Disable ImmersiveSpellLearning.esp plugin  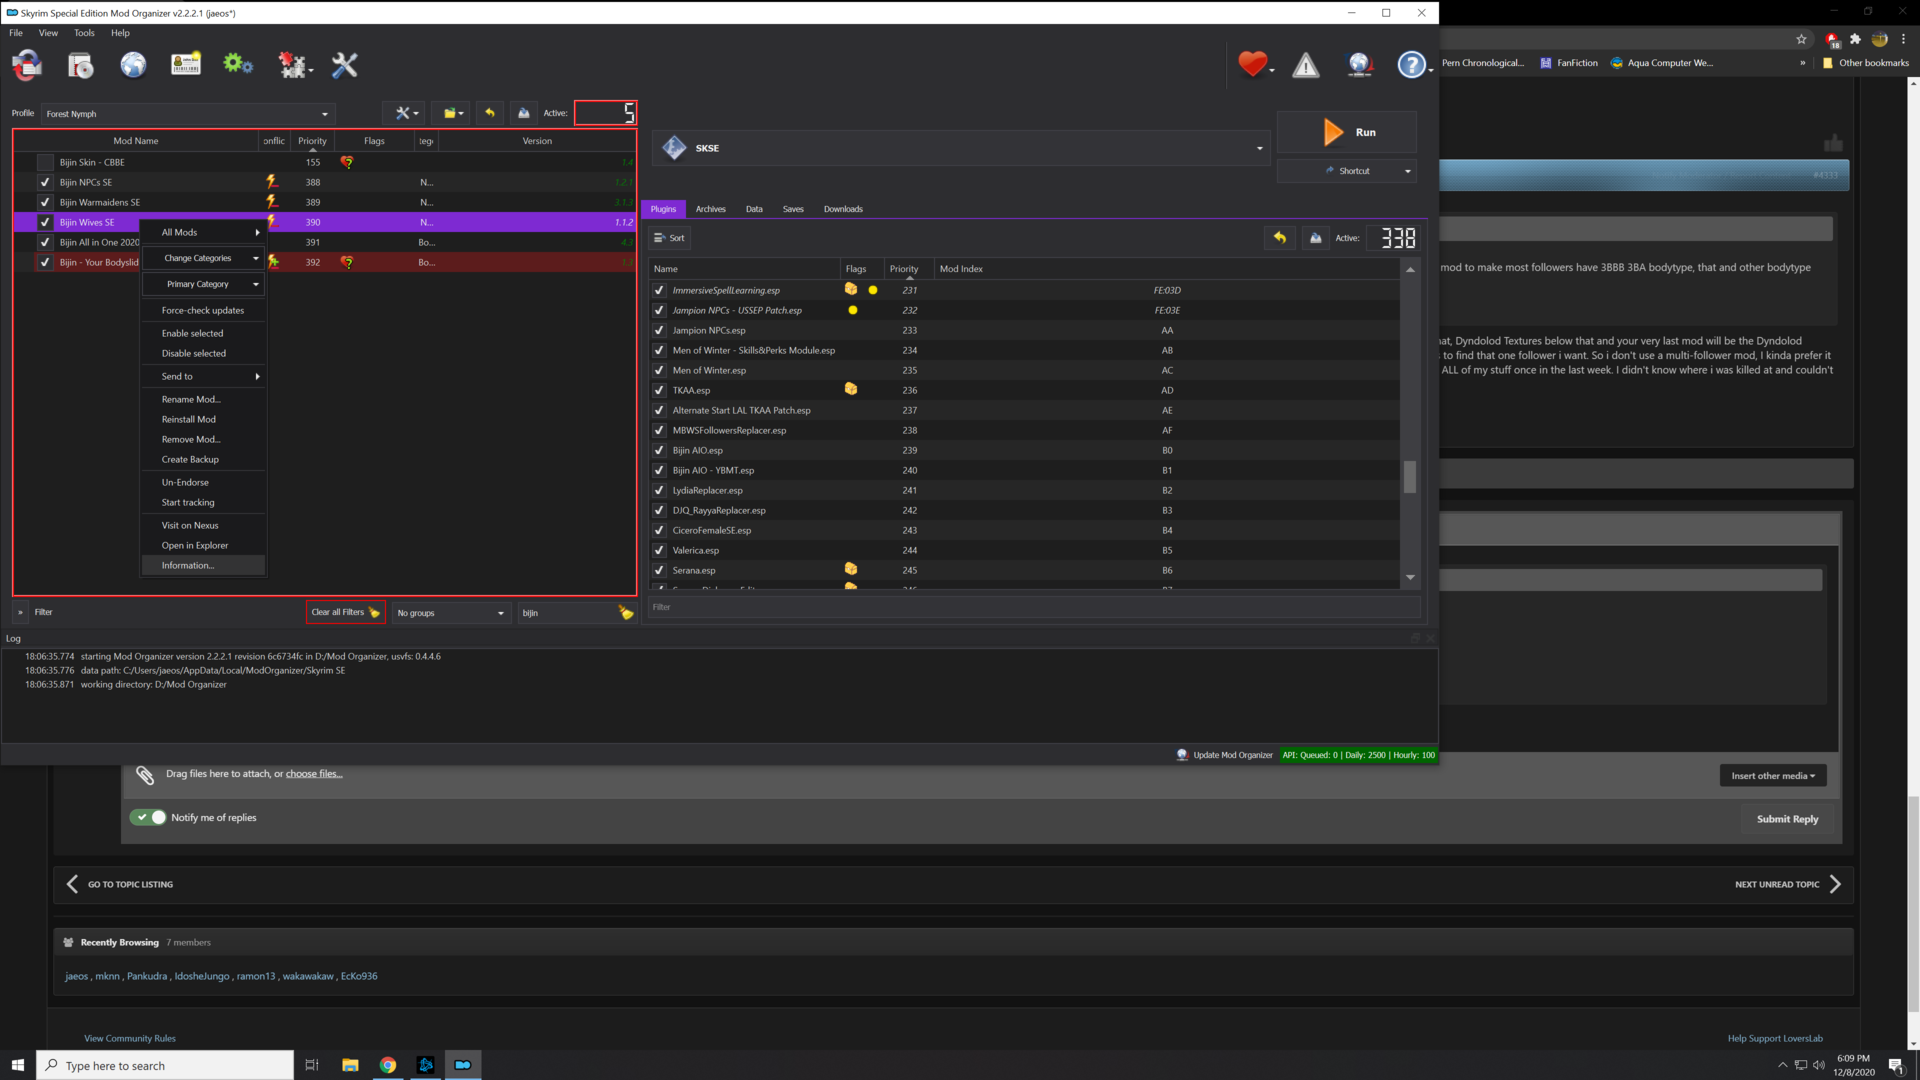click(659, 290)
